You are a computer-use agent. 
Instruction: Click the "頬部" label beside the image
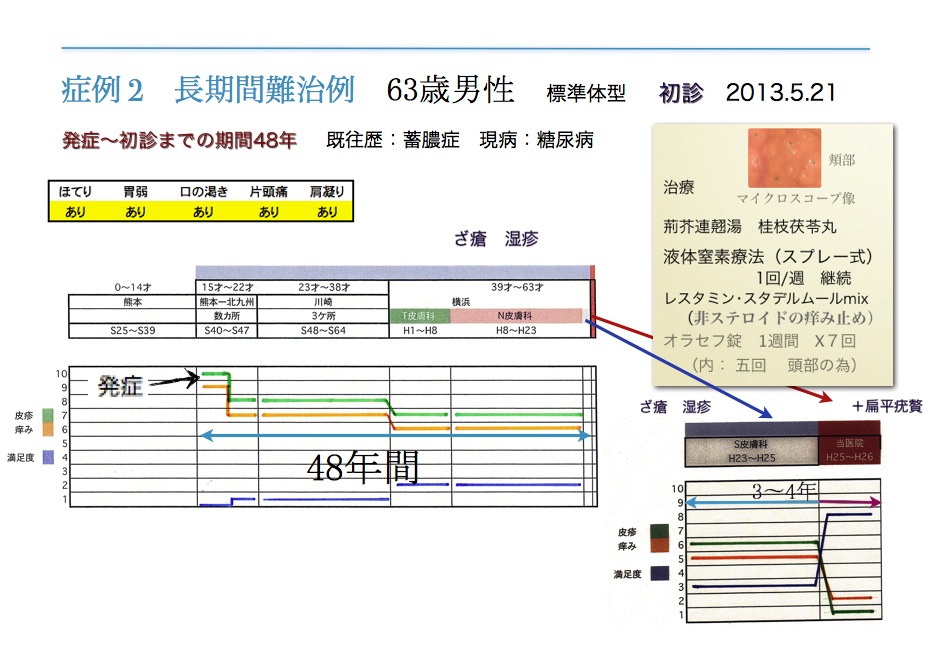pos(842,160)
